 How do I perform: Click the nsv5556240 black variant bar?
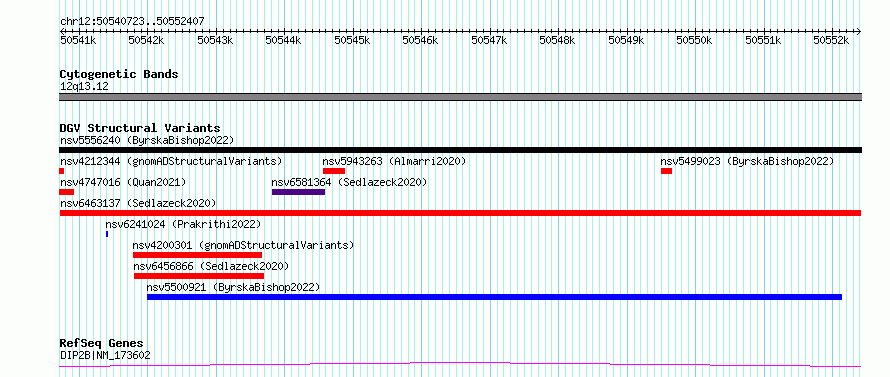[x=460, y=150]
